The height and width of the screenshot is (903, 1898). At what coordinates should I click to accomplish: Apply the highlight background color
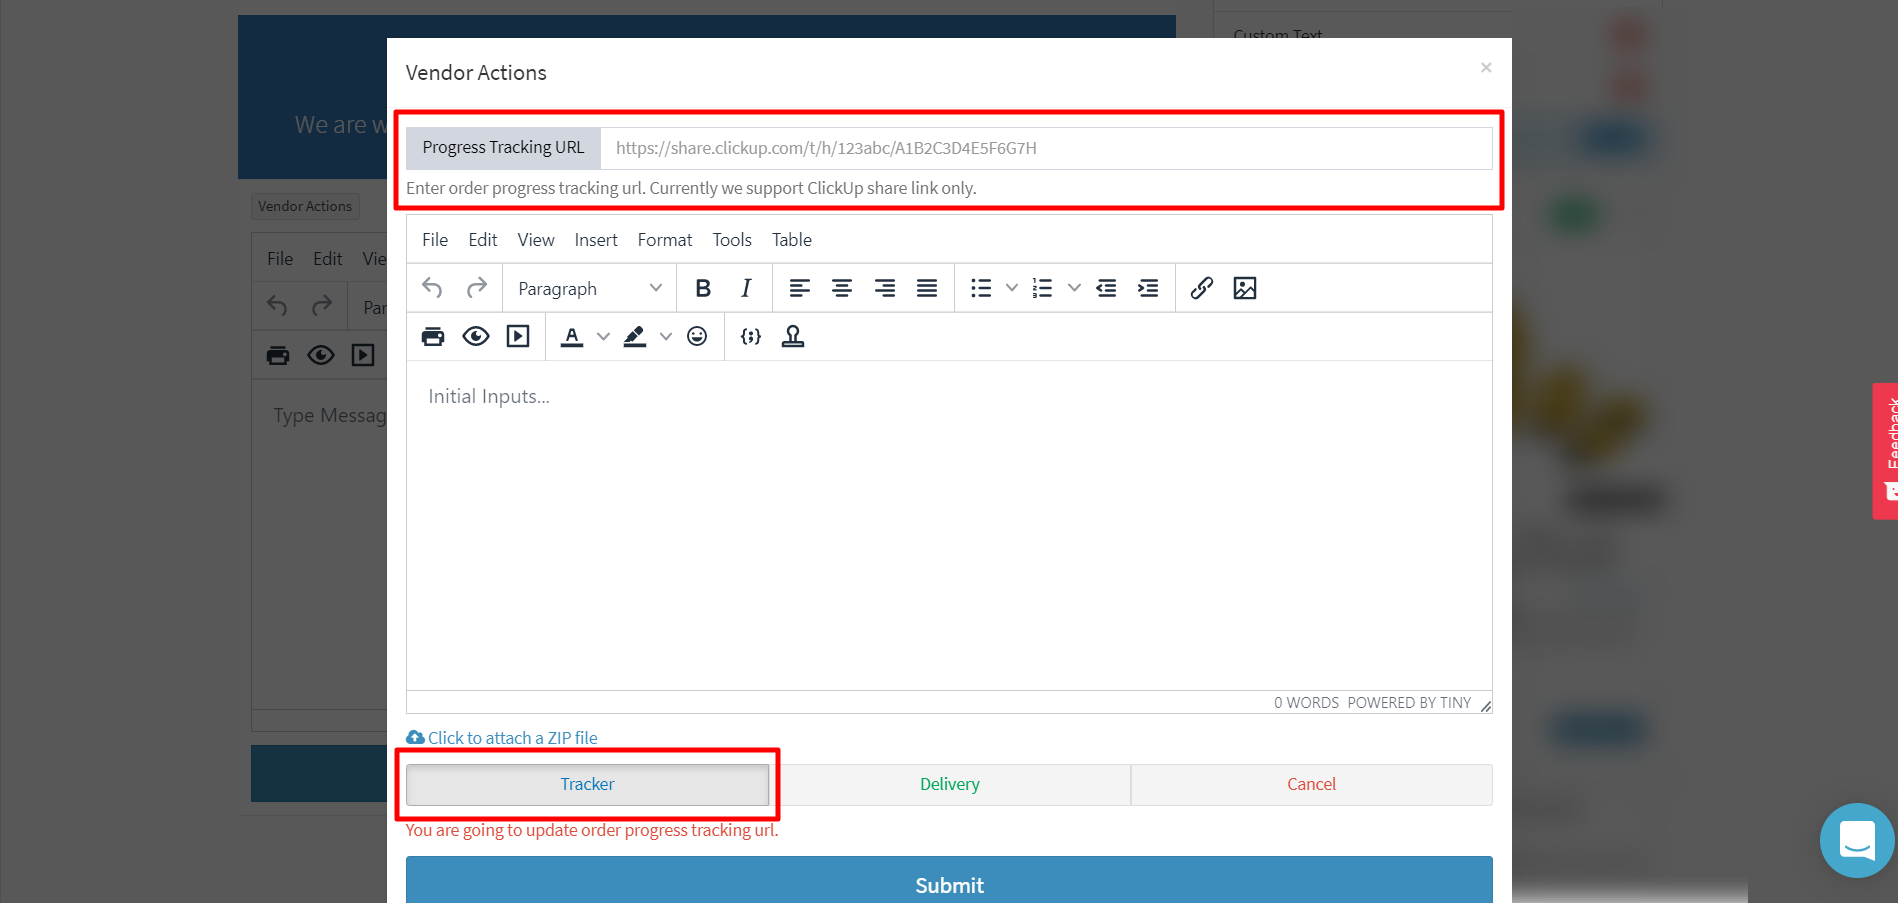[x=635, y=337]
